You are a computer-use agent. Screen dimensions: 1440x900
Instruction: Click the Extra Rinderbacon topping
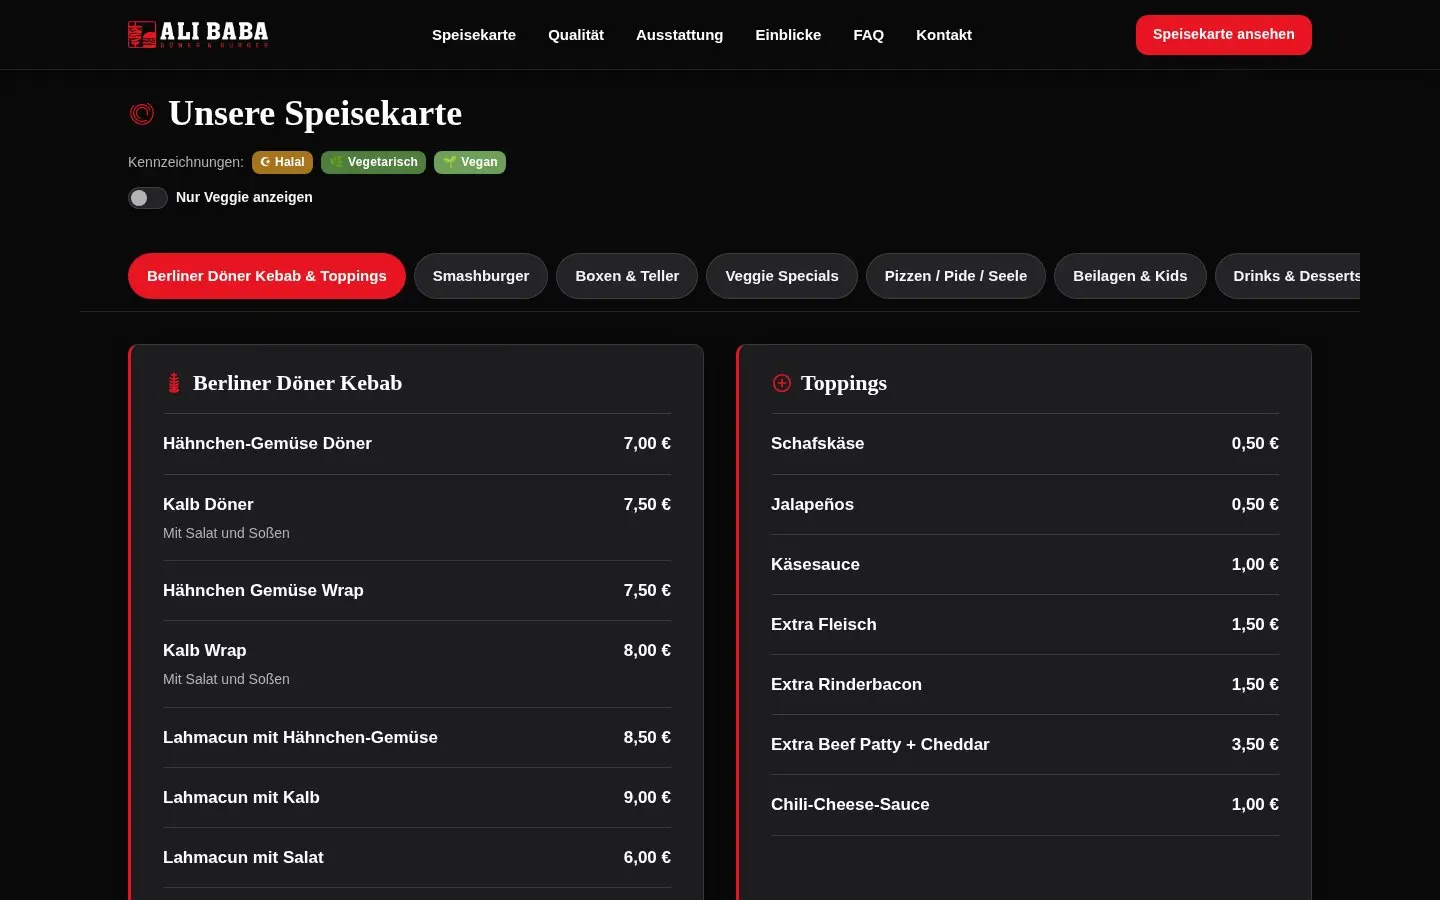(x=1025, y=685)
